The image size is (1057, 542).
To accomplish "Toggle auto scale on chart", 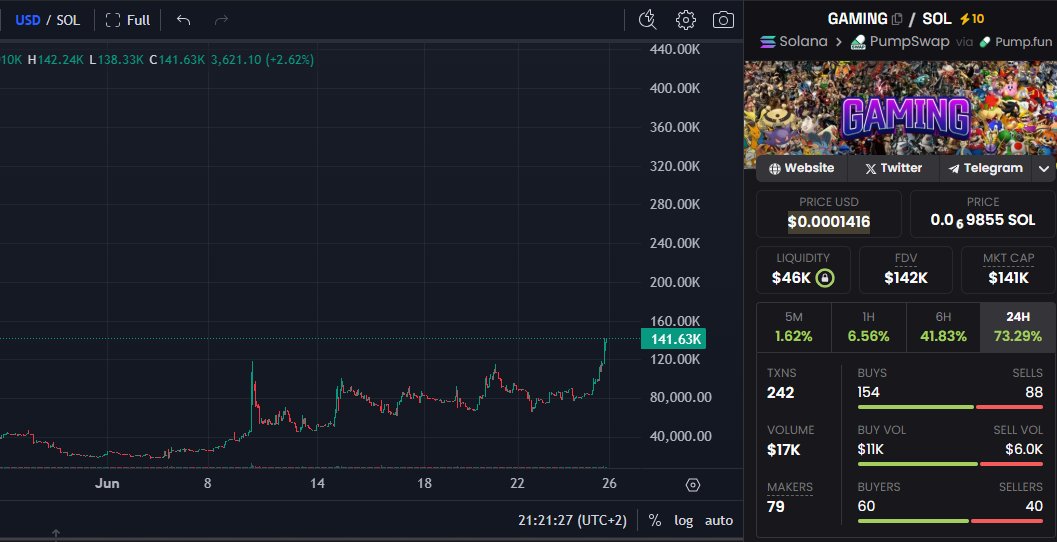I will pyautogui.click(x=719, y=520).
